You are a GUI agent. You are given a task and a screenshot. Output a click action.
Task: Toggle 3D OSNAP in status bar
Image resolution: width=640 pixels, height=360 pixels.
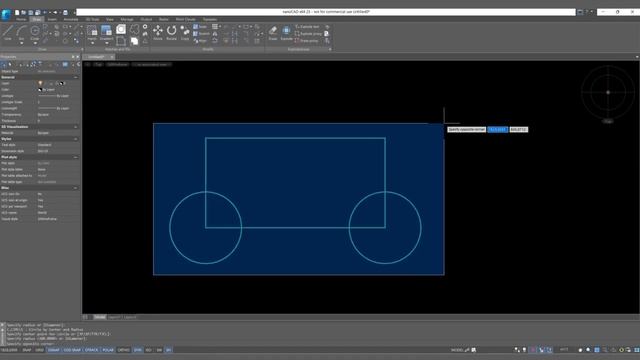[72, 350]
